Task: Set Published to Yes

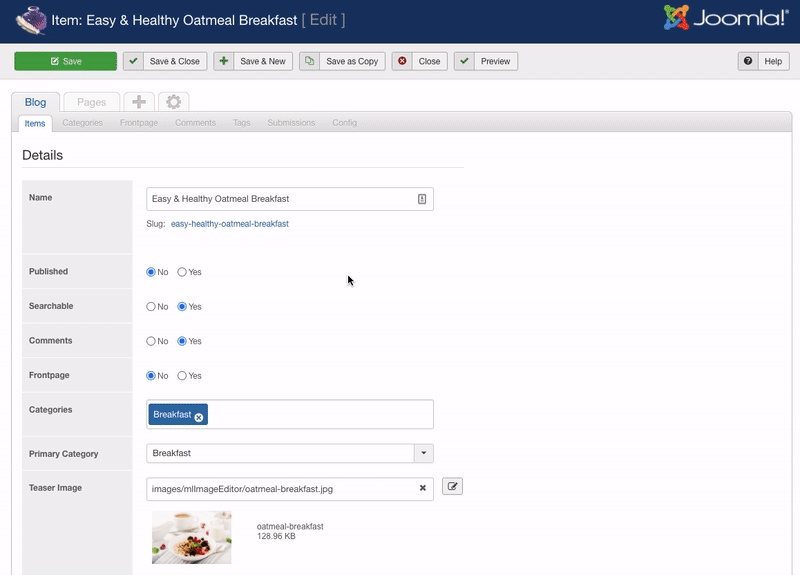Action: click(182, 272)
